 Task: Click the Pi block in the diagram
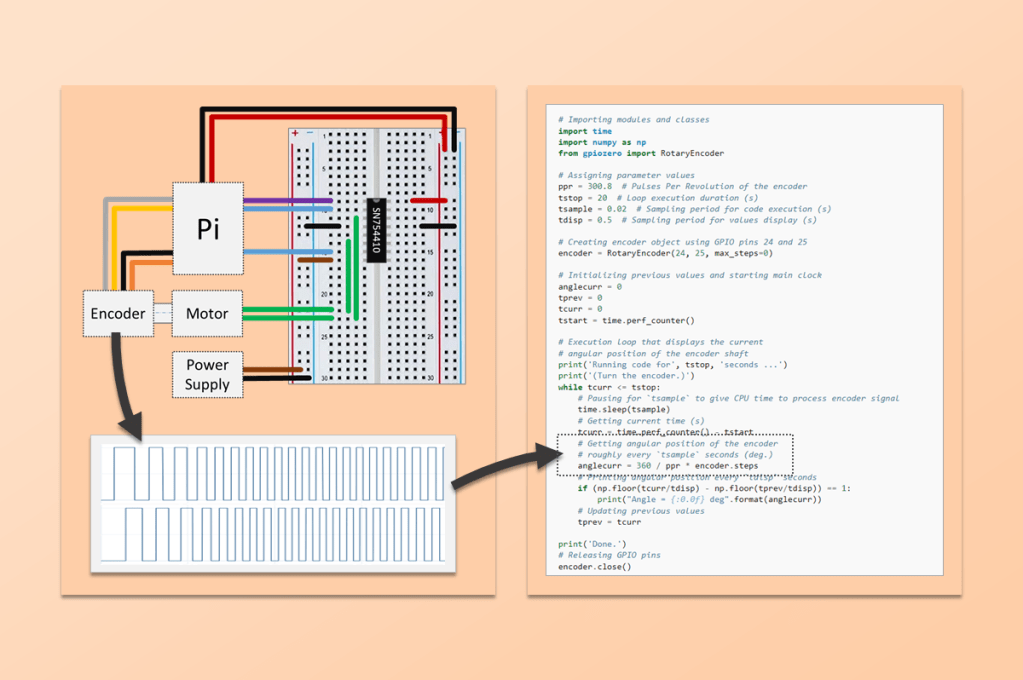click(x=208, y=229)
